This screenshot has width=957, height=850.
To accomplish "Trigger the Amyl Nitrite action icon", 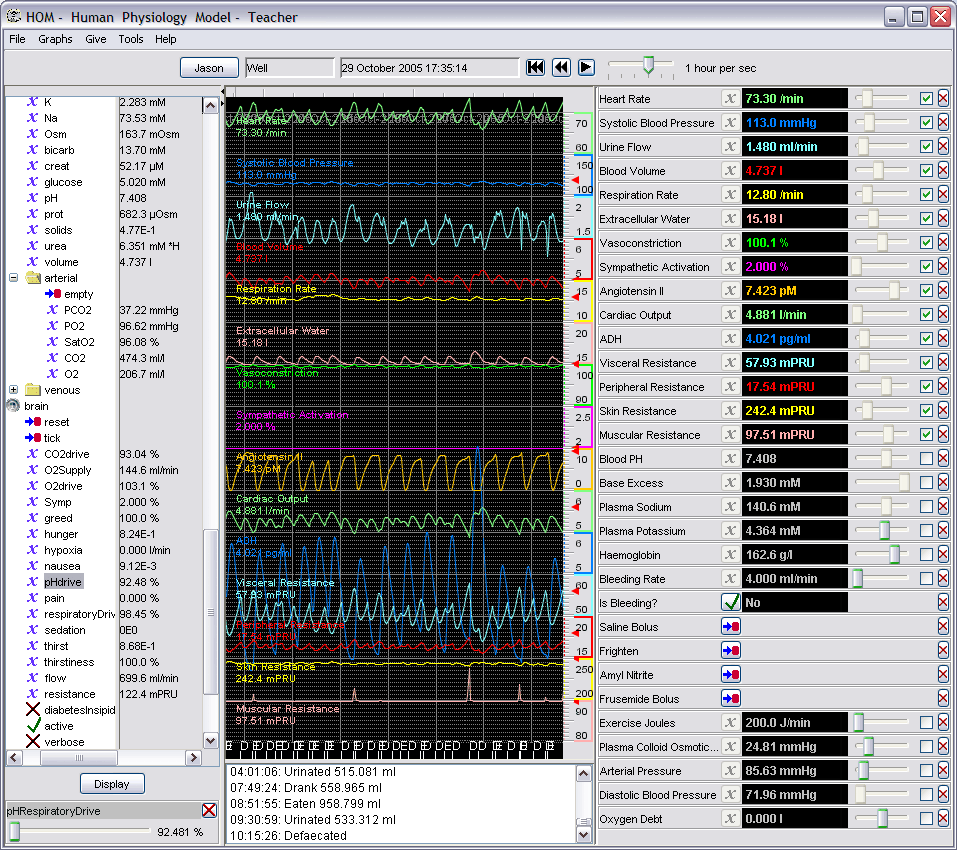I will (730, 675).
